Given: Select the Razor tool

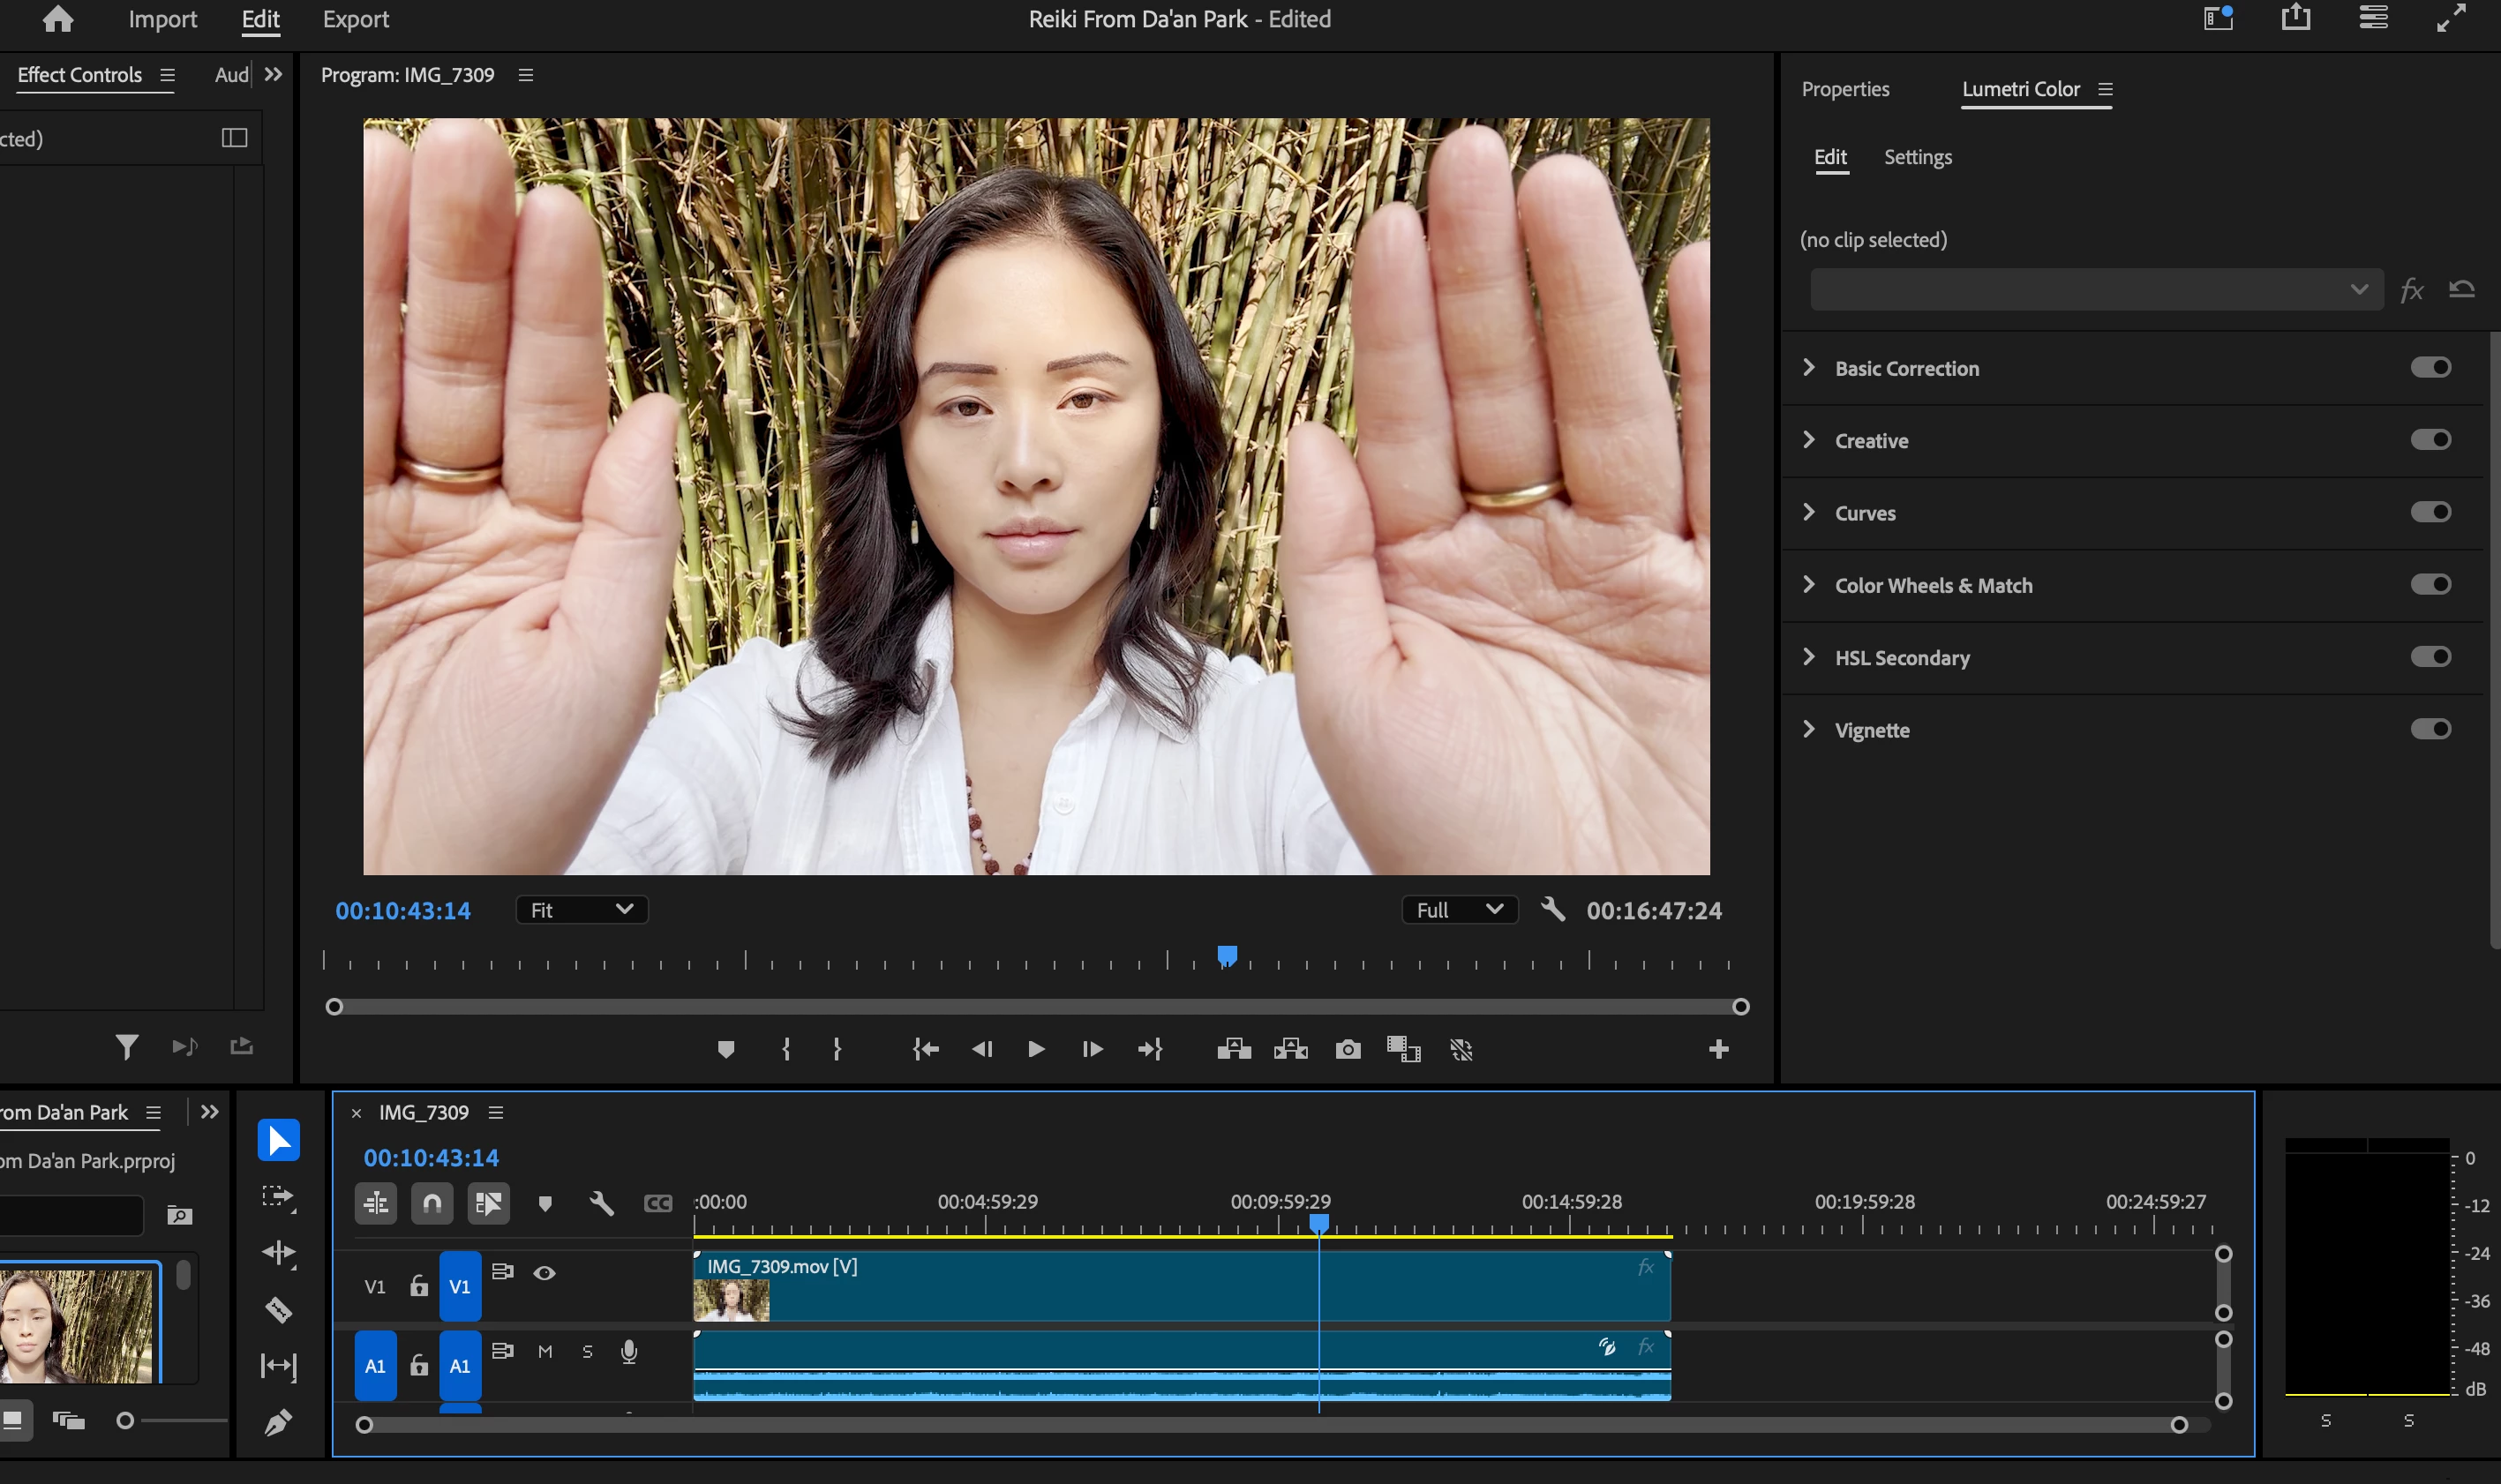Looking at the screenshot, I should click(278, 1309).
